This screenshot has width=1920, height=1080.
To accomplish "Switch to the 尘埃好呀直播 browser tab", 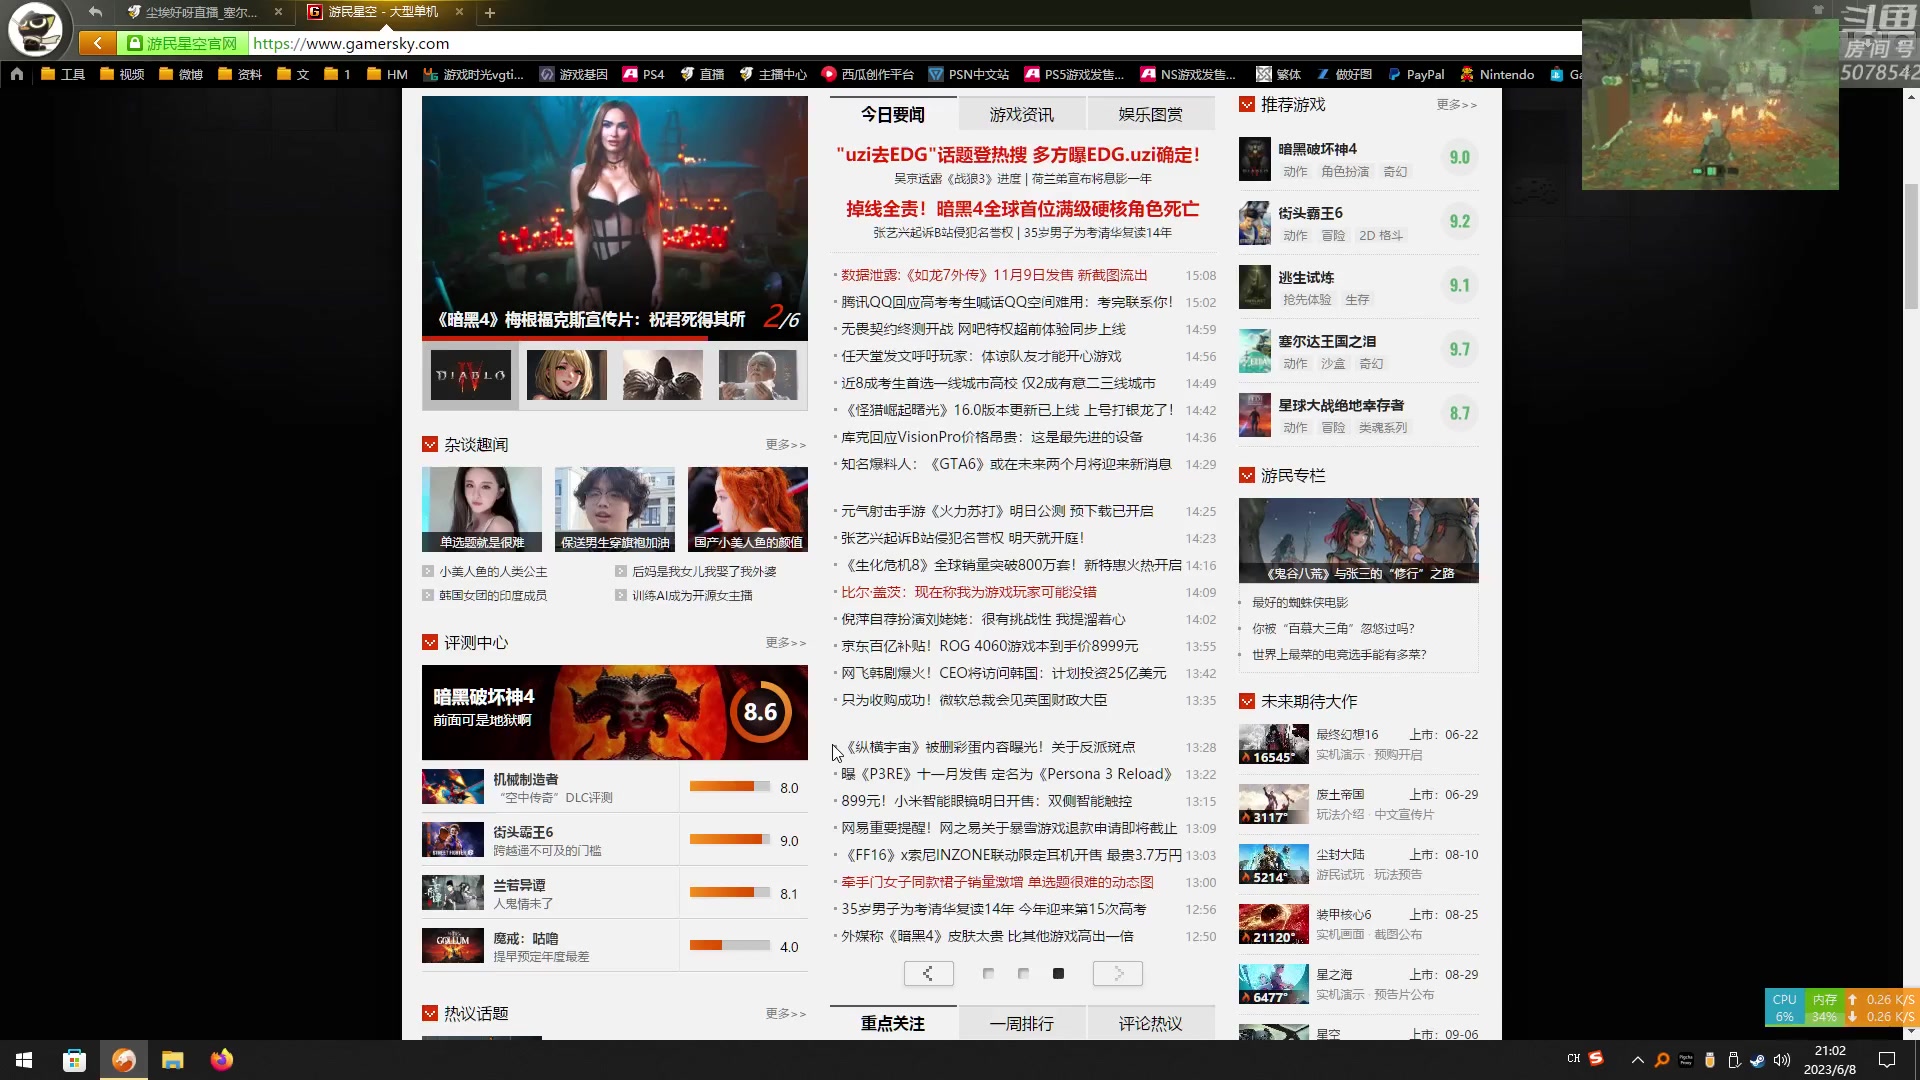I will [x=202, y=12].
